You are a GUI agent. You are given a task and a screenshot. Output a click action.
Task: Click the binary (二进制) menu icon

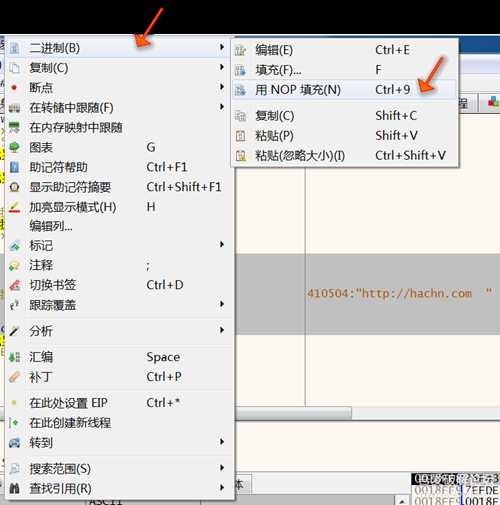(14, 48)
